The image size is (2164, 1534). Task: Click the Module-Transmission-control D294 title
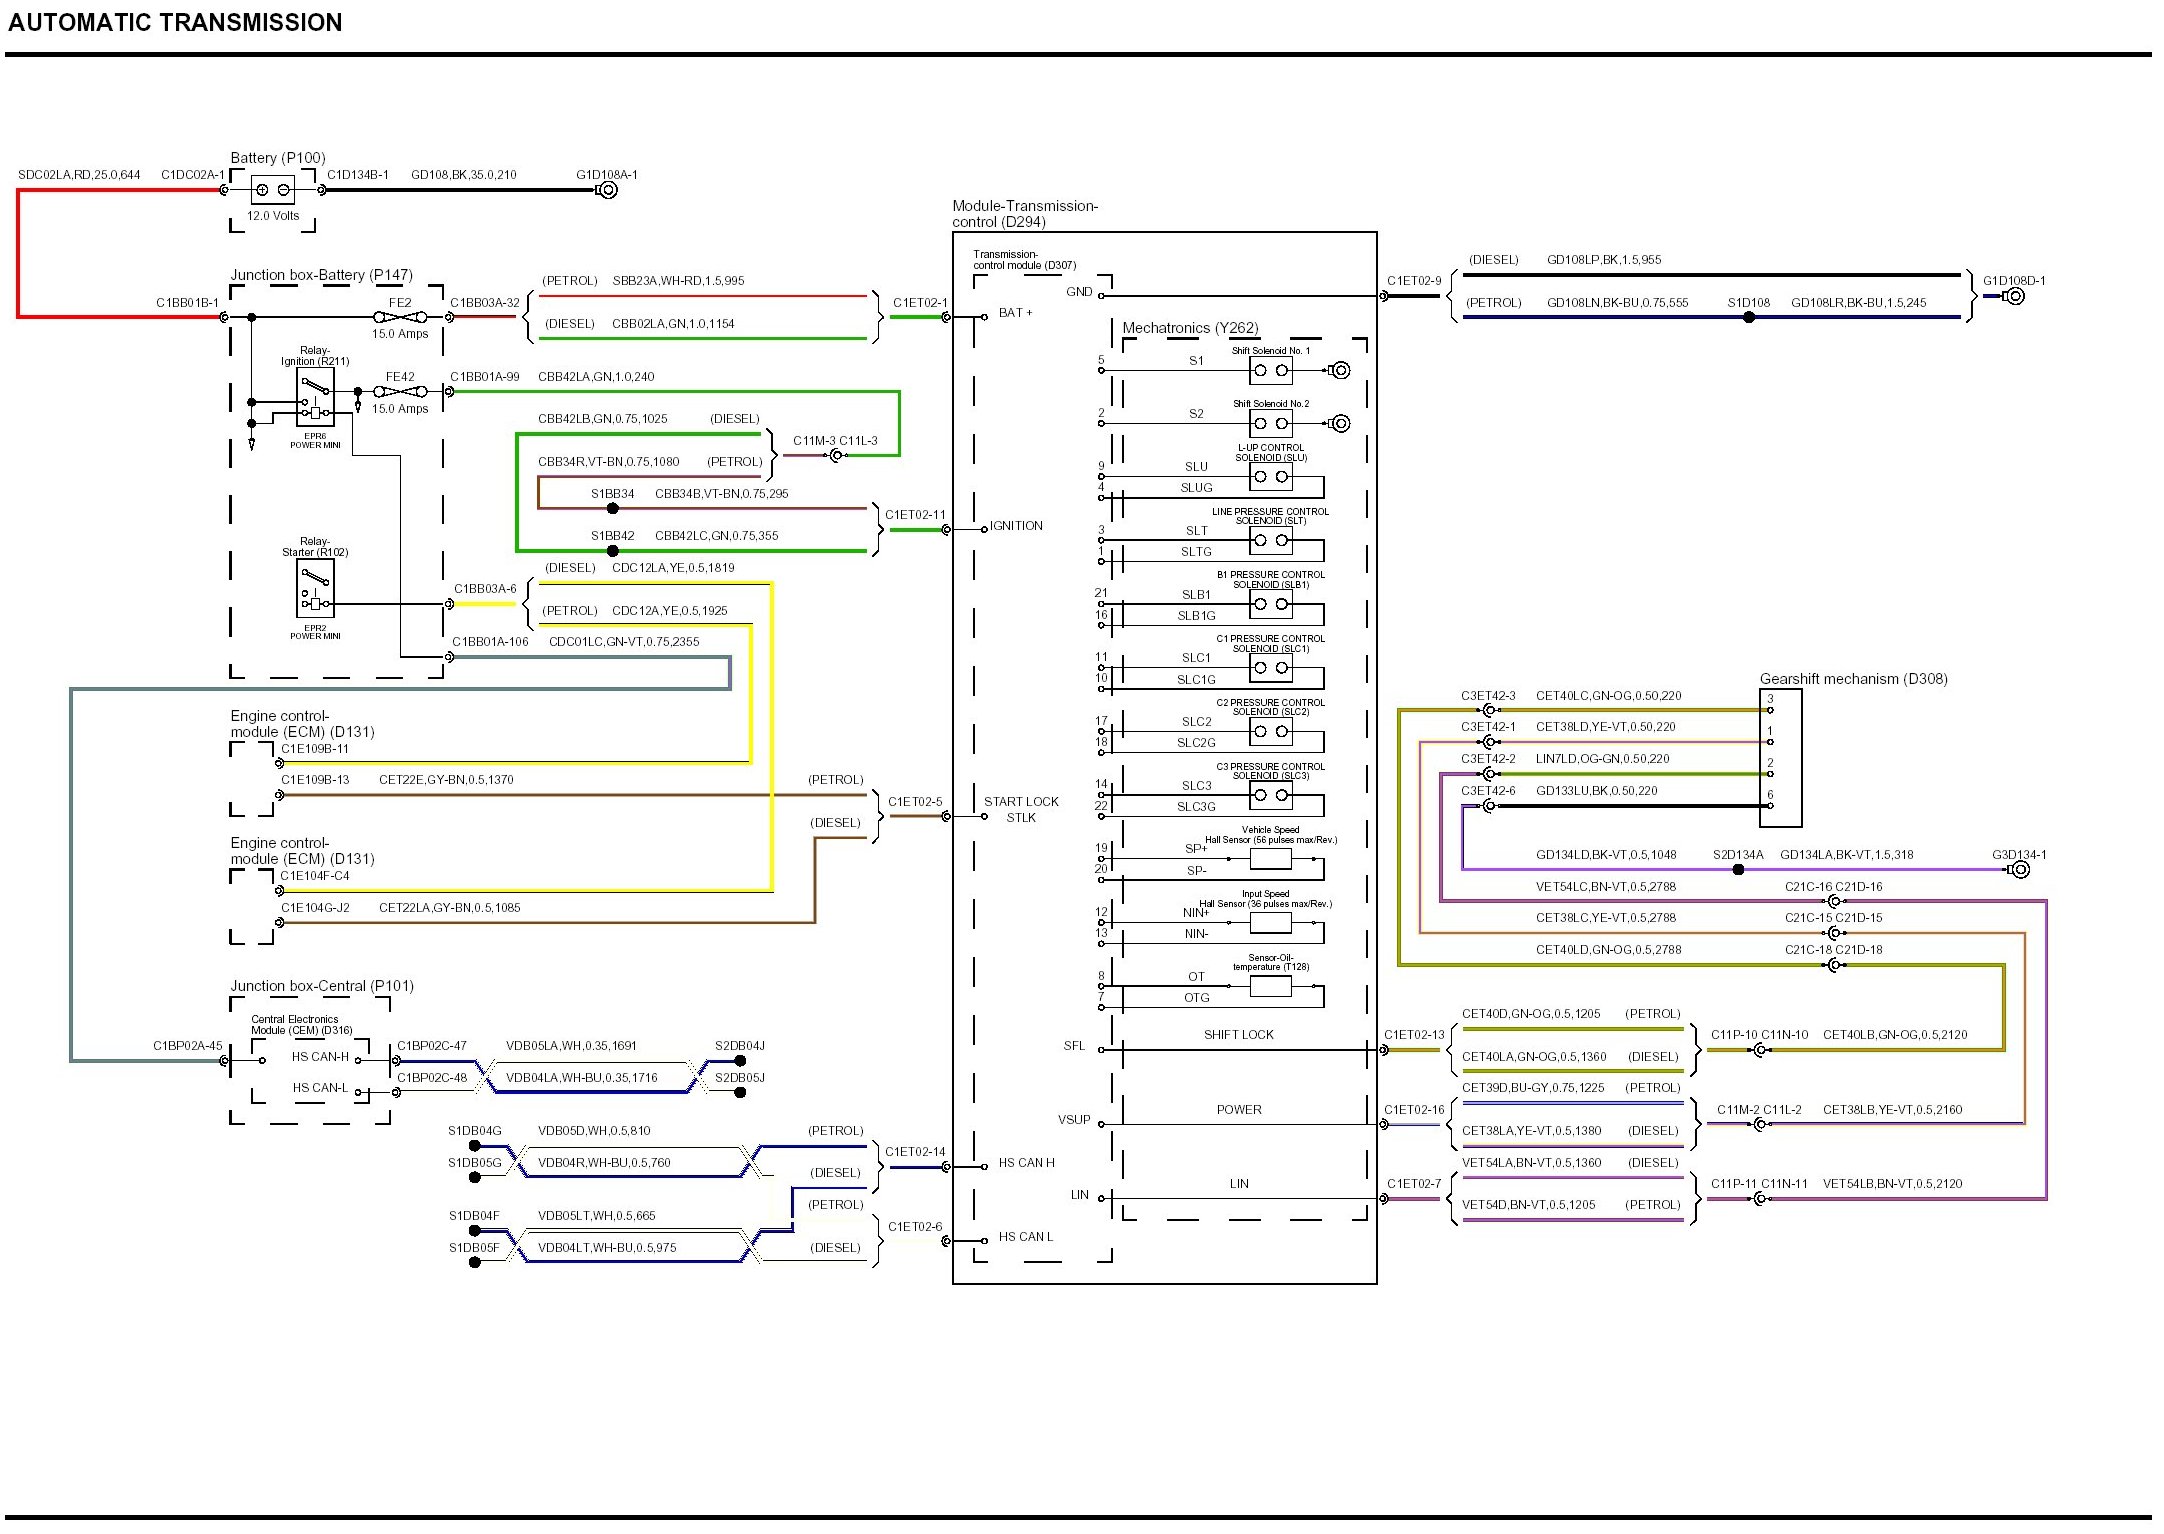(1024, 214)
